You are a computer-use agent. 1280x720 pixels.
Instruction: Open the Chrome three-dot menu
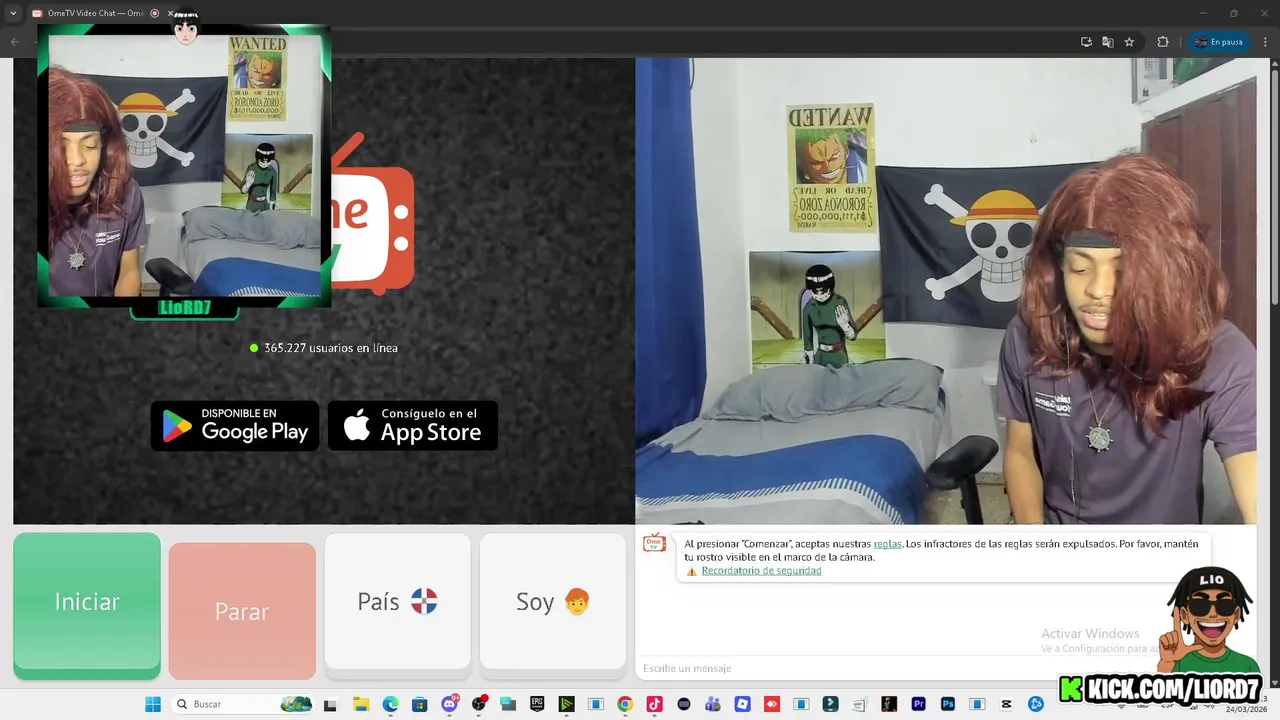(1265, 42)
